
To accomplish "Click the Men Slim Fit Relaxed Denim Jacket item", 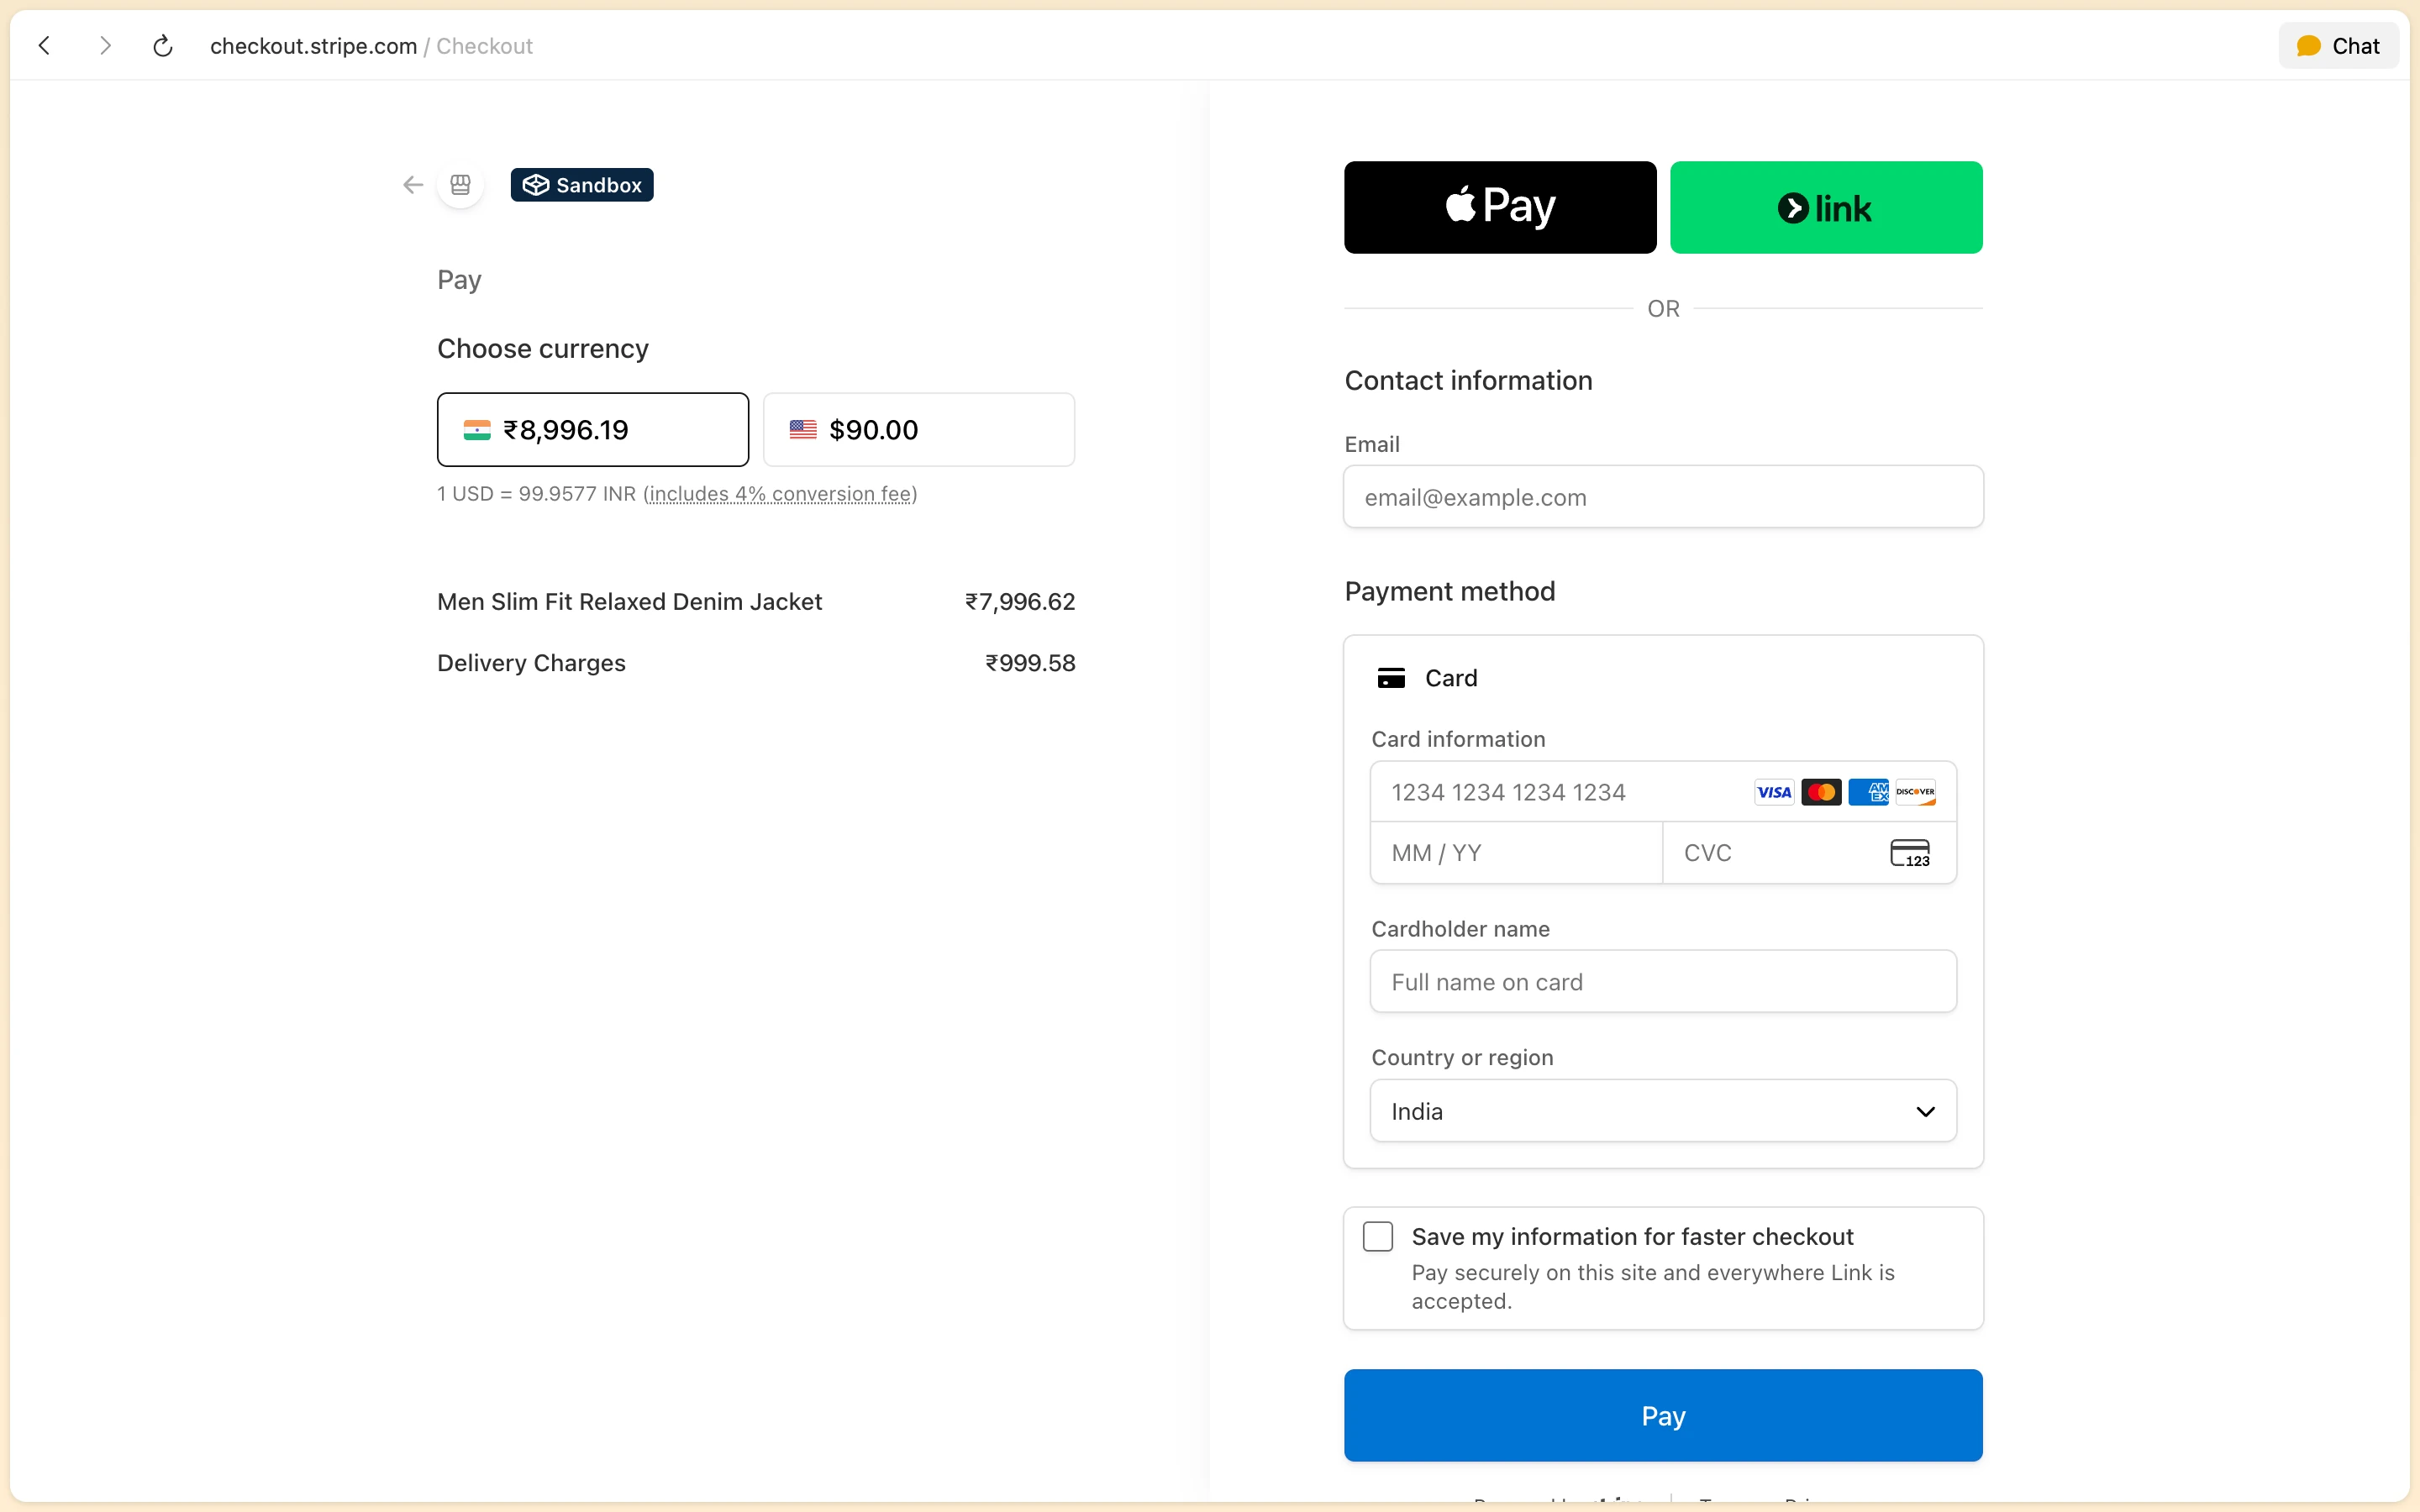I will tap(629, 602).
